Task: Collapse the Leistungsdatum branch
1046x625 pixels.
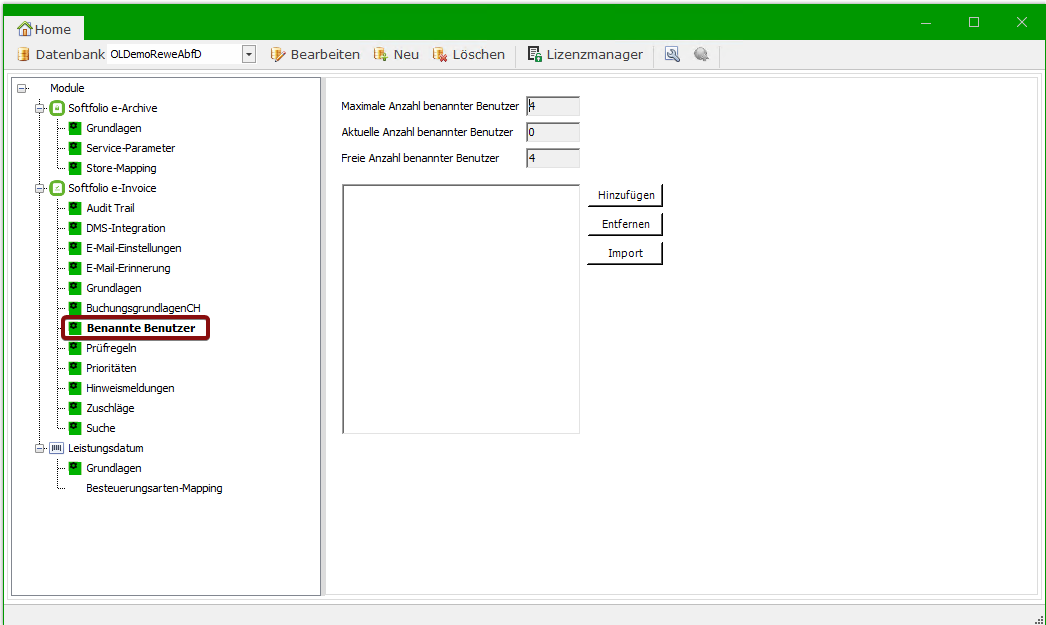Action: coord(40,448)
